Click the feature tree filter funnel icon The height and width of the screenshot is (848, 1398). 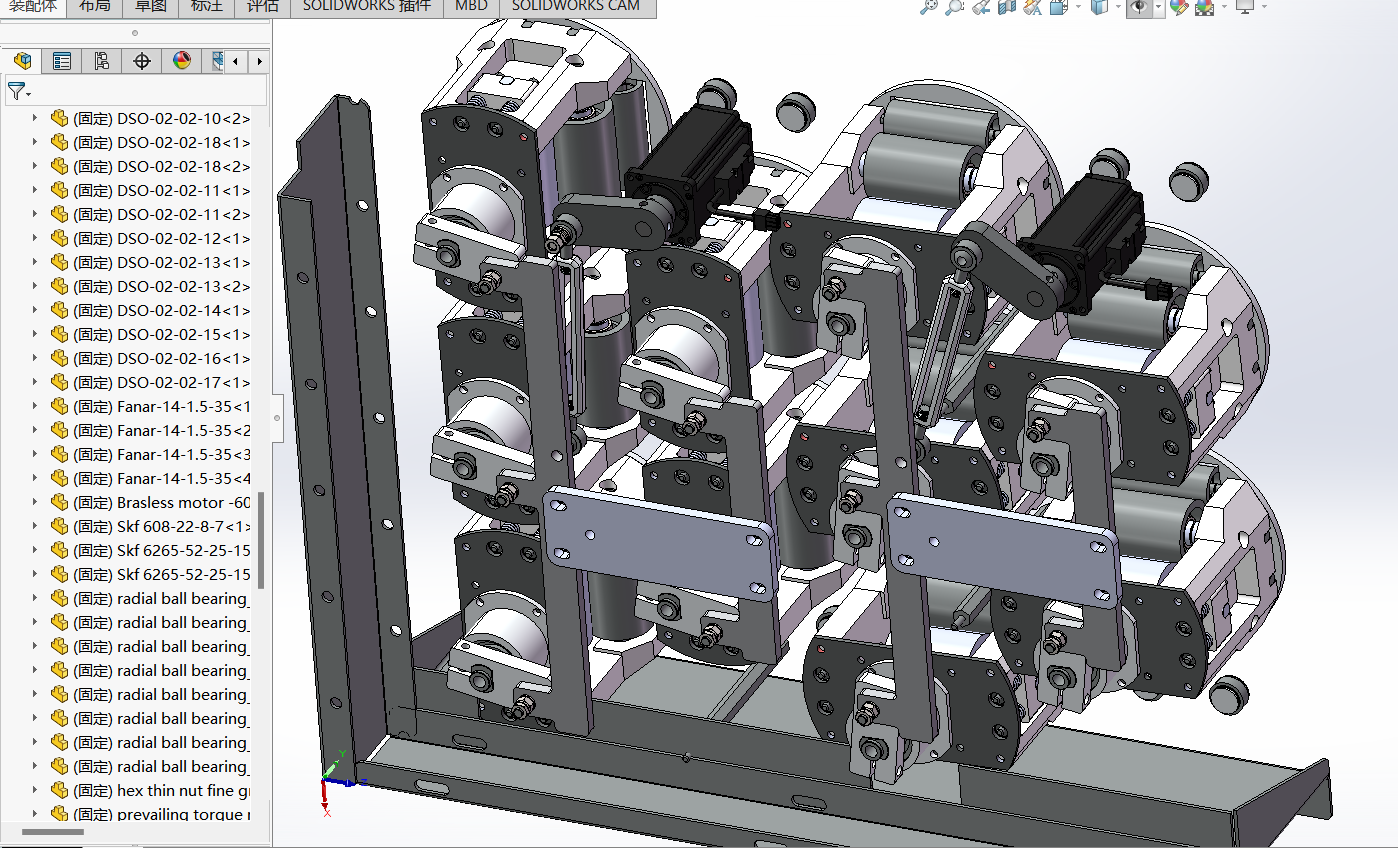coord(16,91)
